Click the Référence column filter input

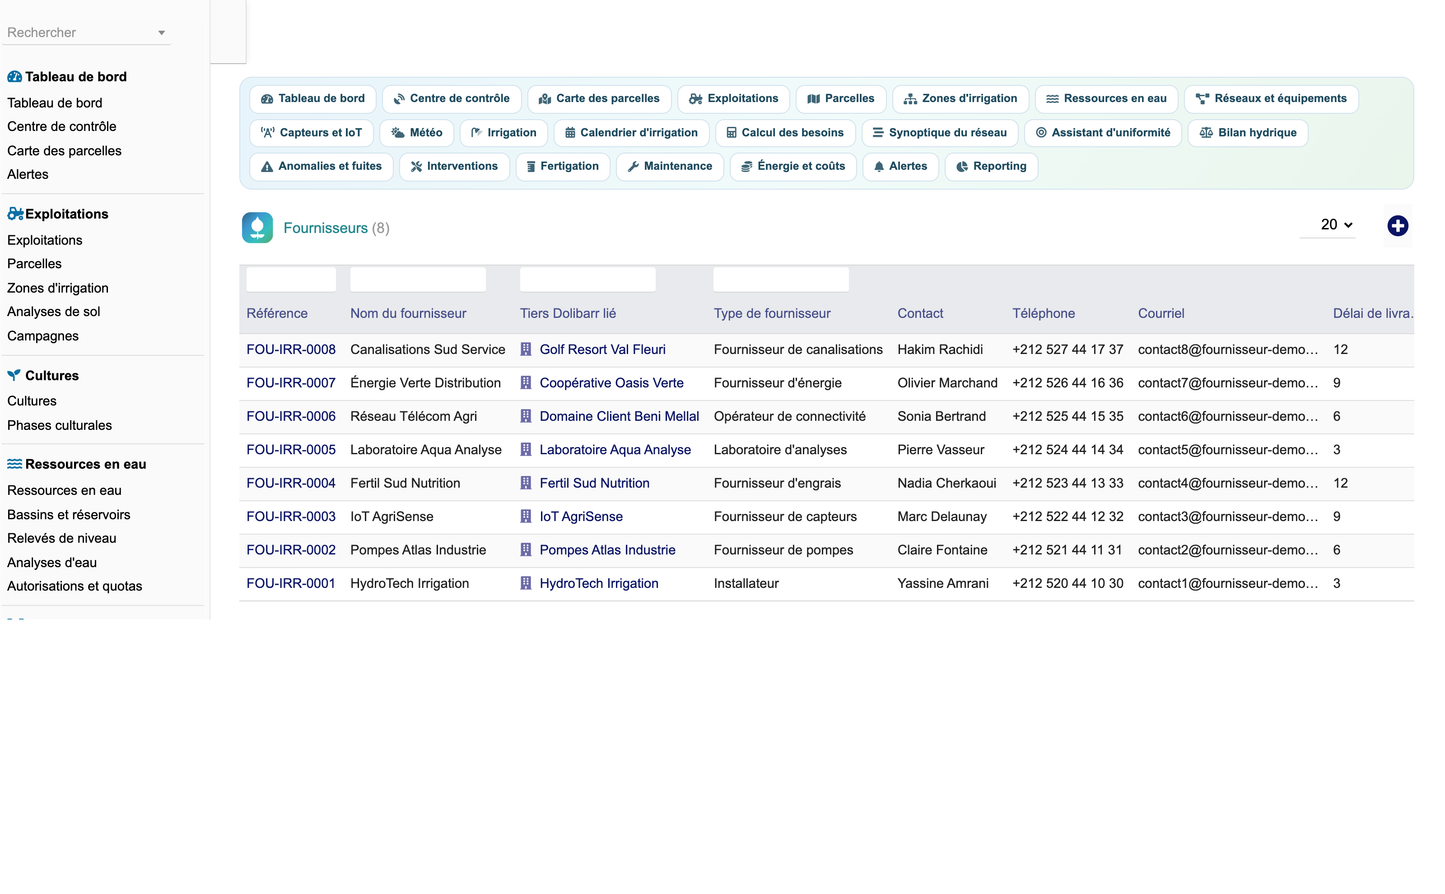(291, 279)
